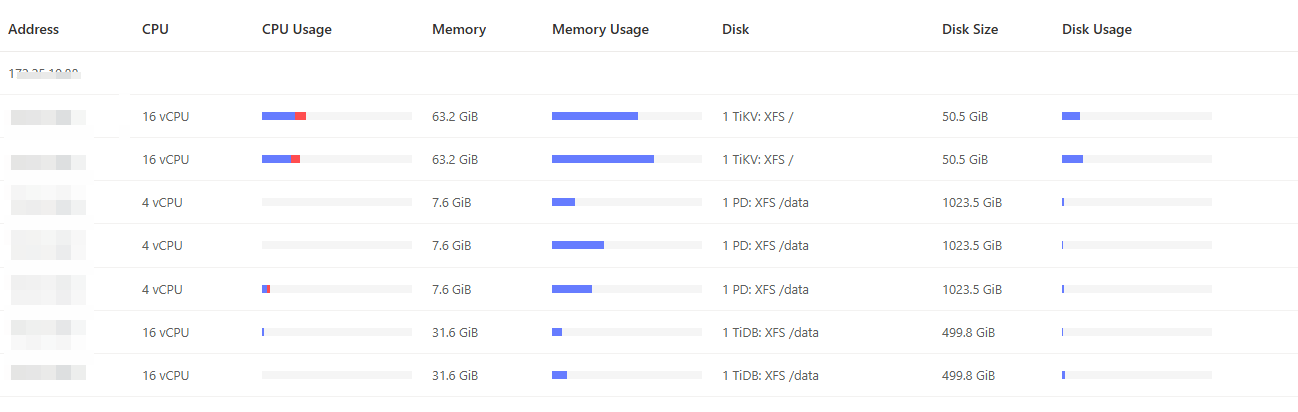Click the Disk column header

click(735, 29)
